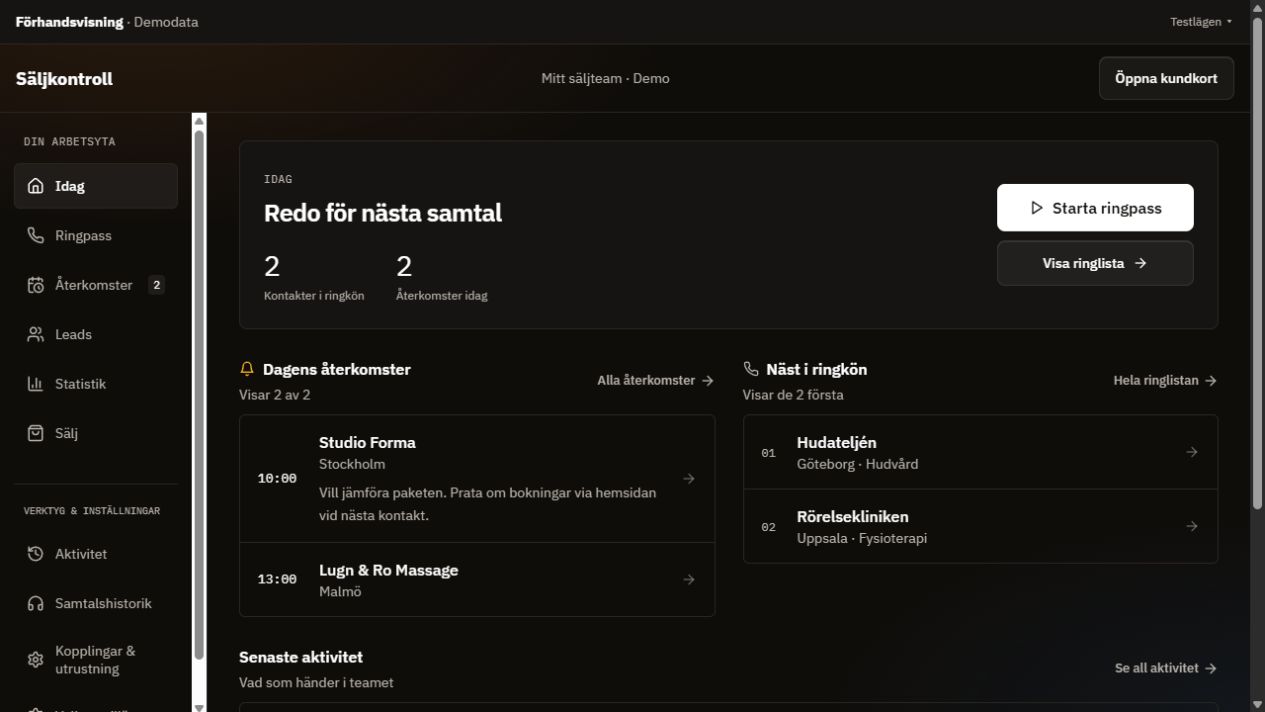The width and height of the screenshot is (1265, 712).
Task: Click the arrow on Studio Forma row
Action: 689,479
